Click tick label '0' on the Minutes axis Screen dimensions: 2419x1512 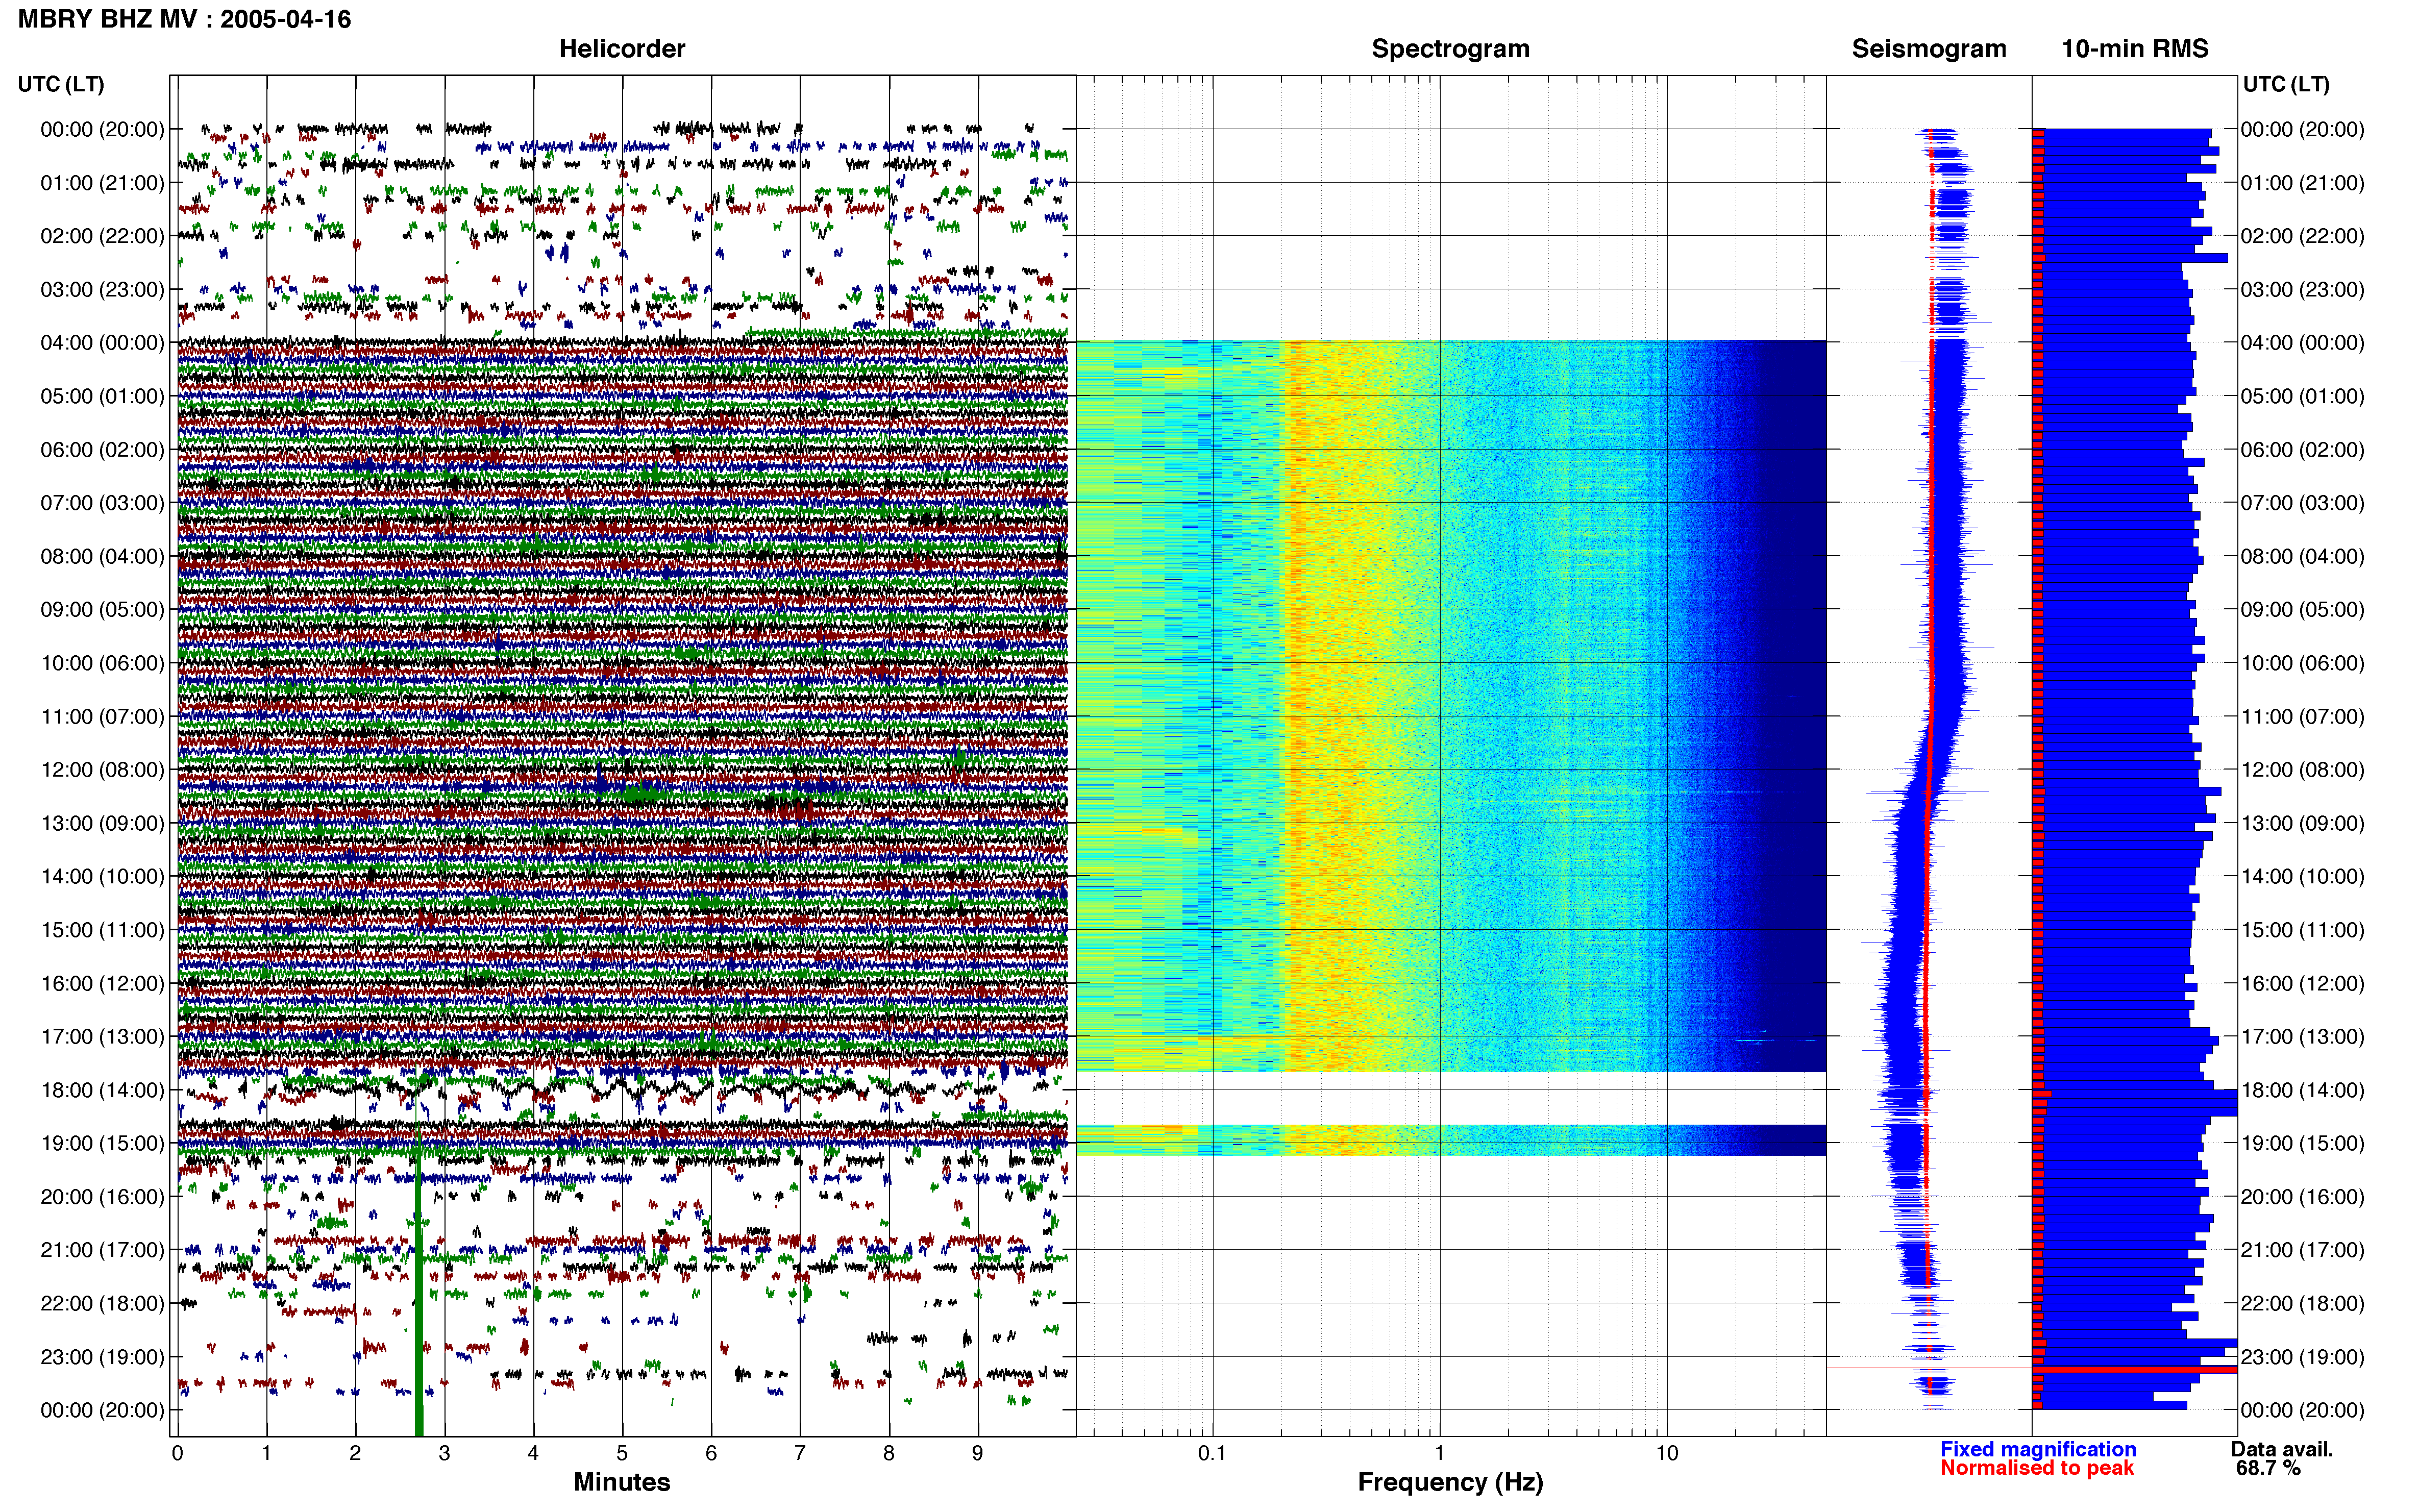point(177,1453)
